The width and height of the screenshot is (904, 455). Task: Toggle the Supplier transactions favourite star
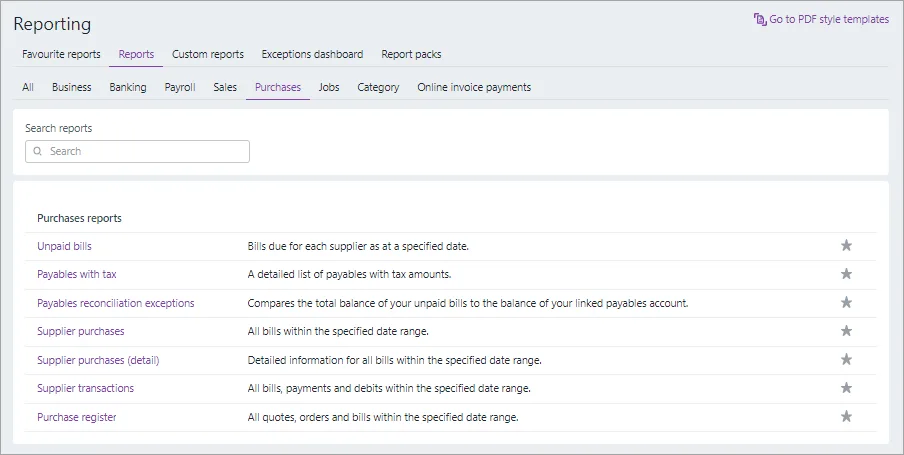846,388
